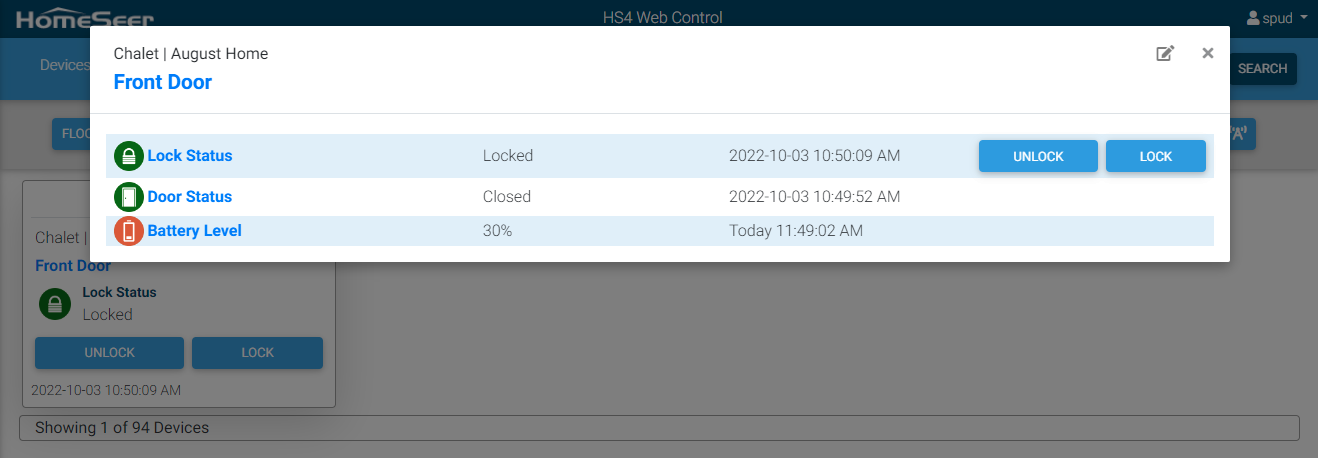This screenshot has height=458, width=1318.
Task: Expand the spud user dropdown
Action: [1269, 18]
